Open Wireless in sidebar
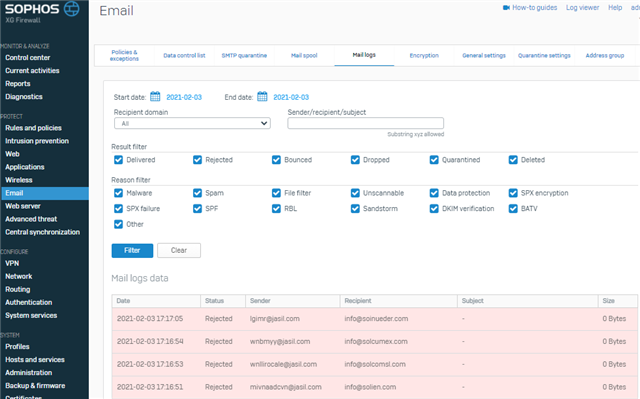The width and height of the screenshot is (640, 399). pyautogui.click(x=19, y=180)
